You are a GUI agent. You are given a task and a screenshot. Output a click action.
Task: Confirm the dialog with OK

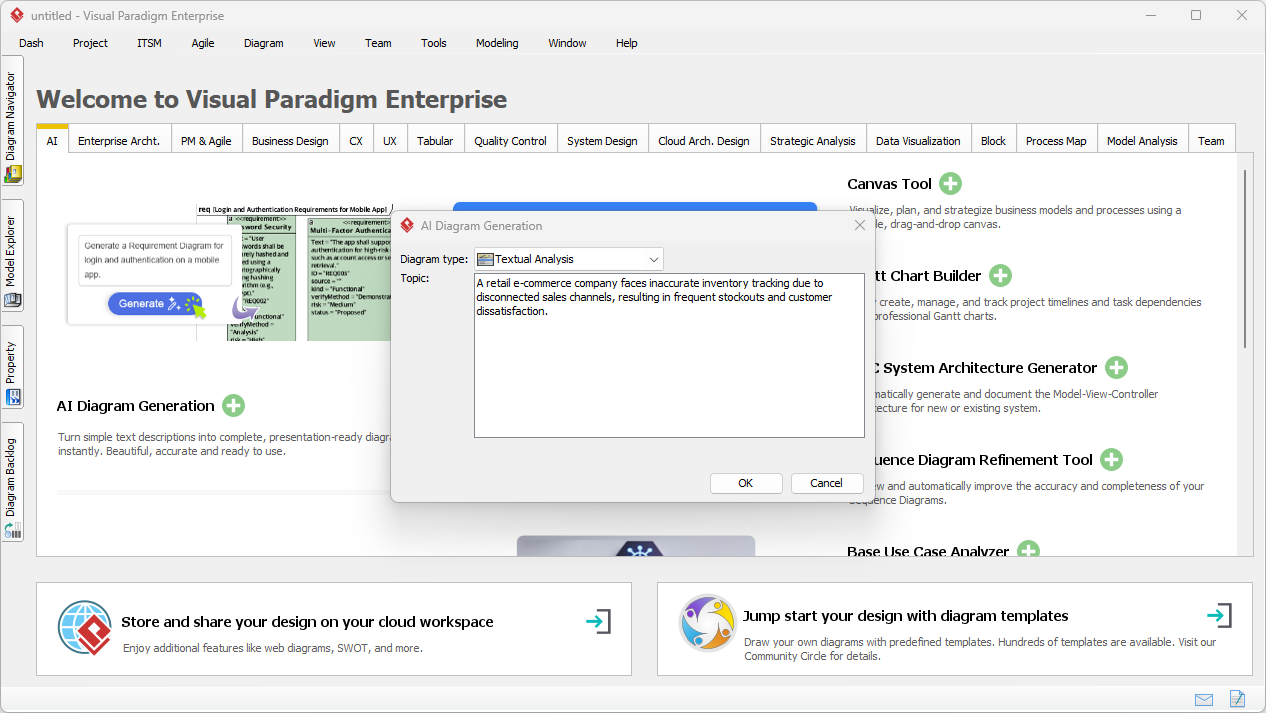tap(746, 483)
